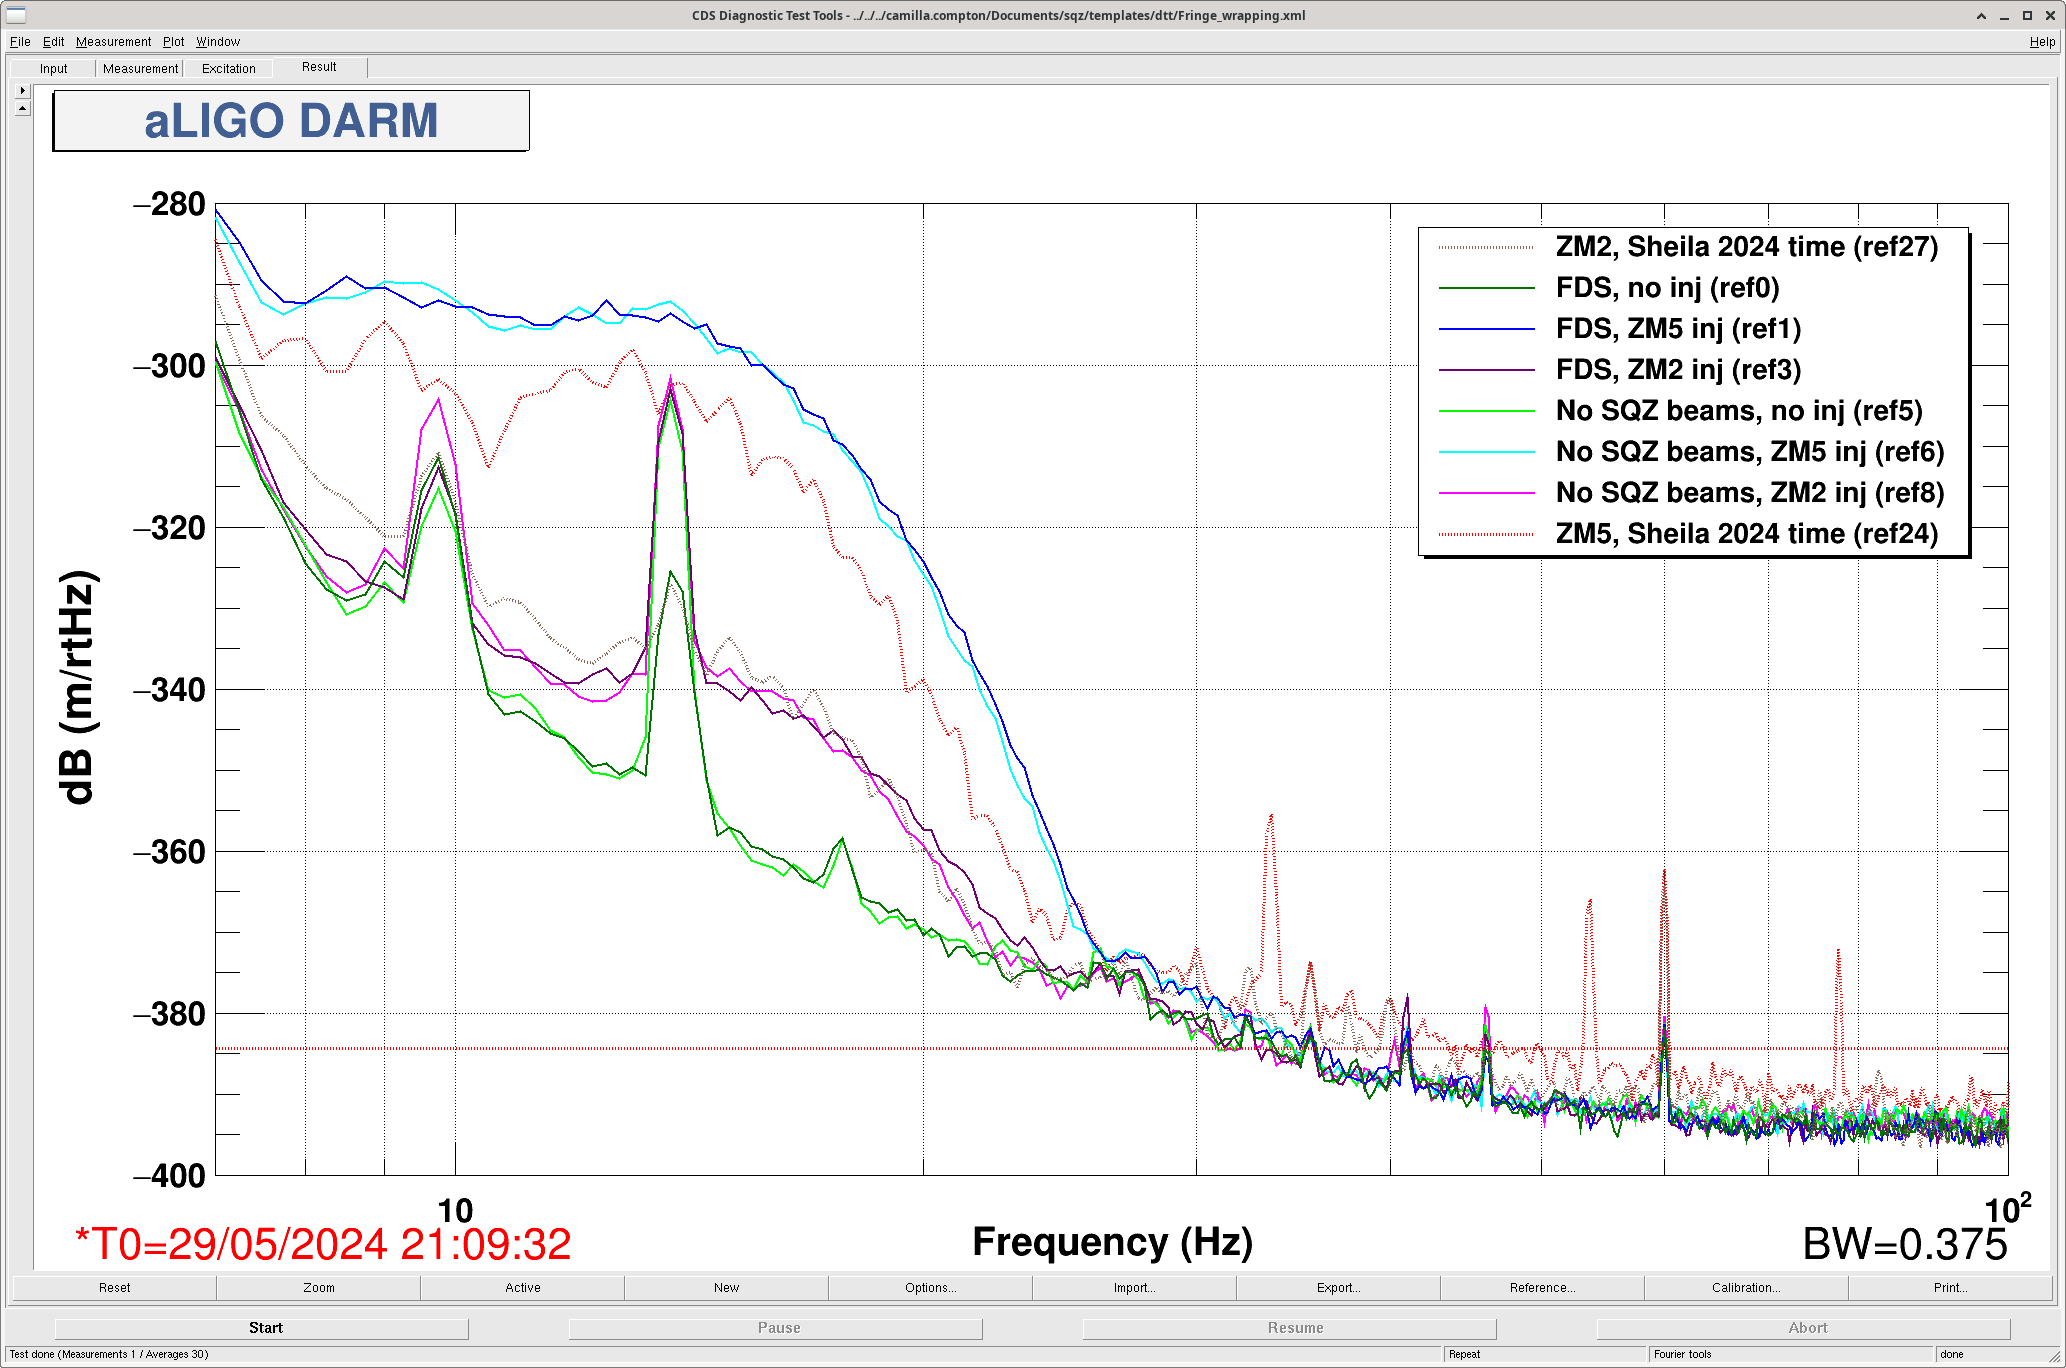The width and height of the screenshot is (2066, 1368).
Task: Switch to the Measurement tab
Action: (x=140, y=69)
